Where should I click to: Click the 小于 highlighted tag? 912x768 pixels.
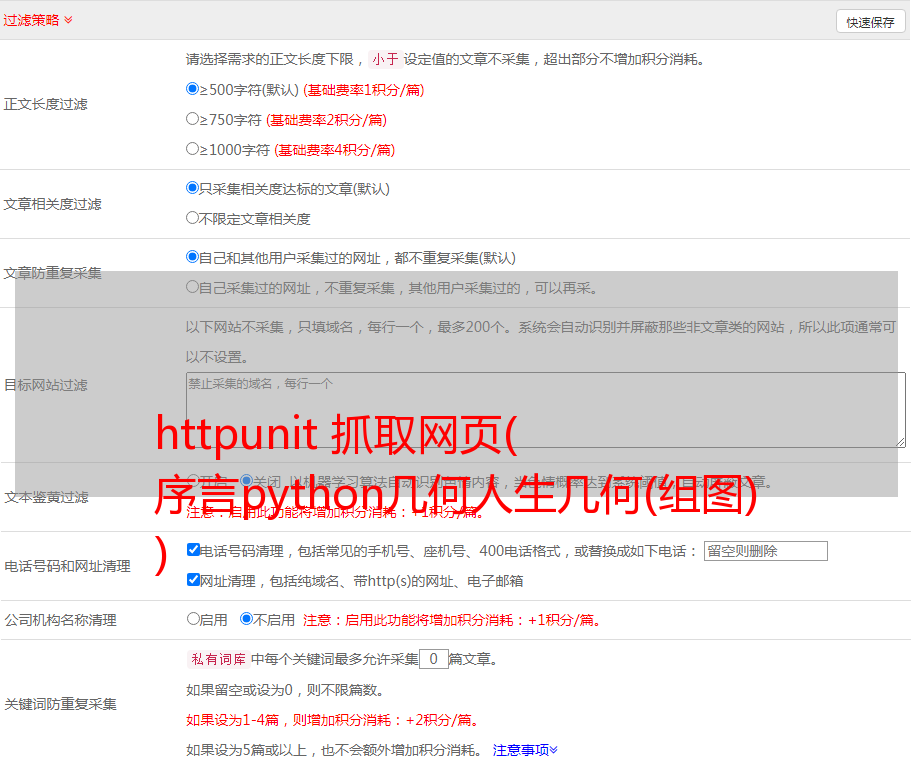386,59
